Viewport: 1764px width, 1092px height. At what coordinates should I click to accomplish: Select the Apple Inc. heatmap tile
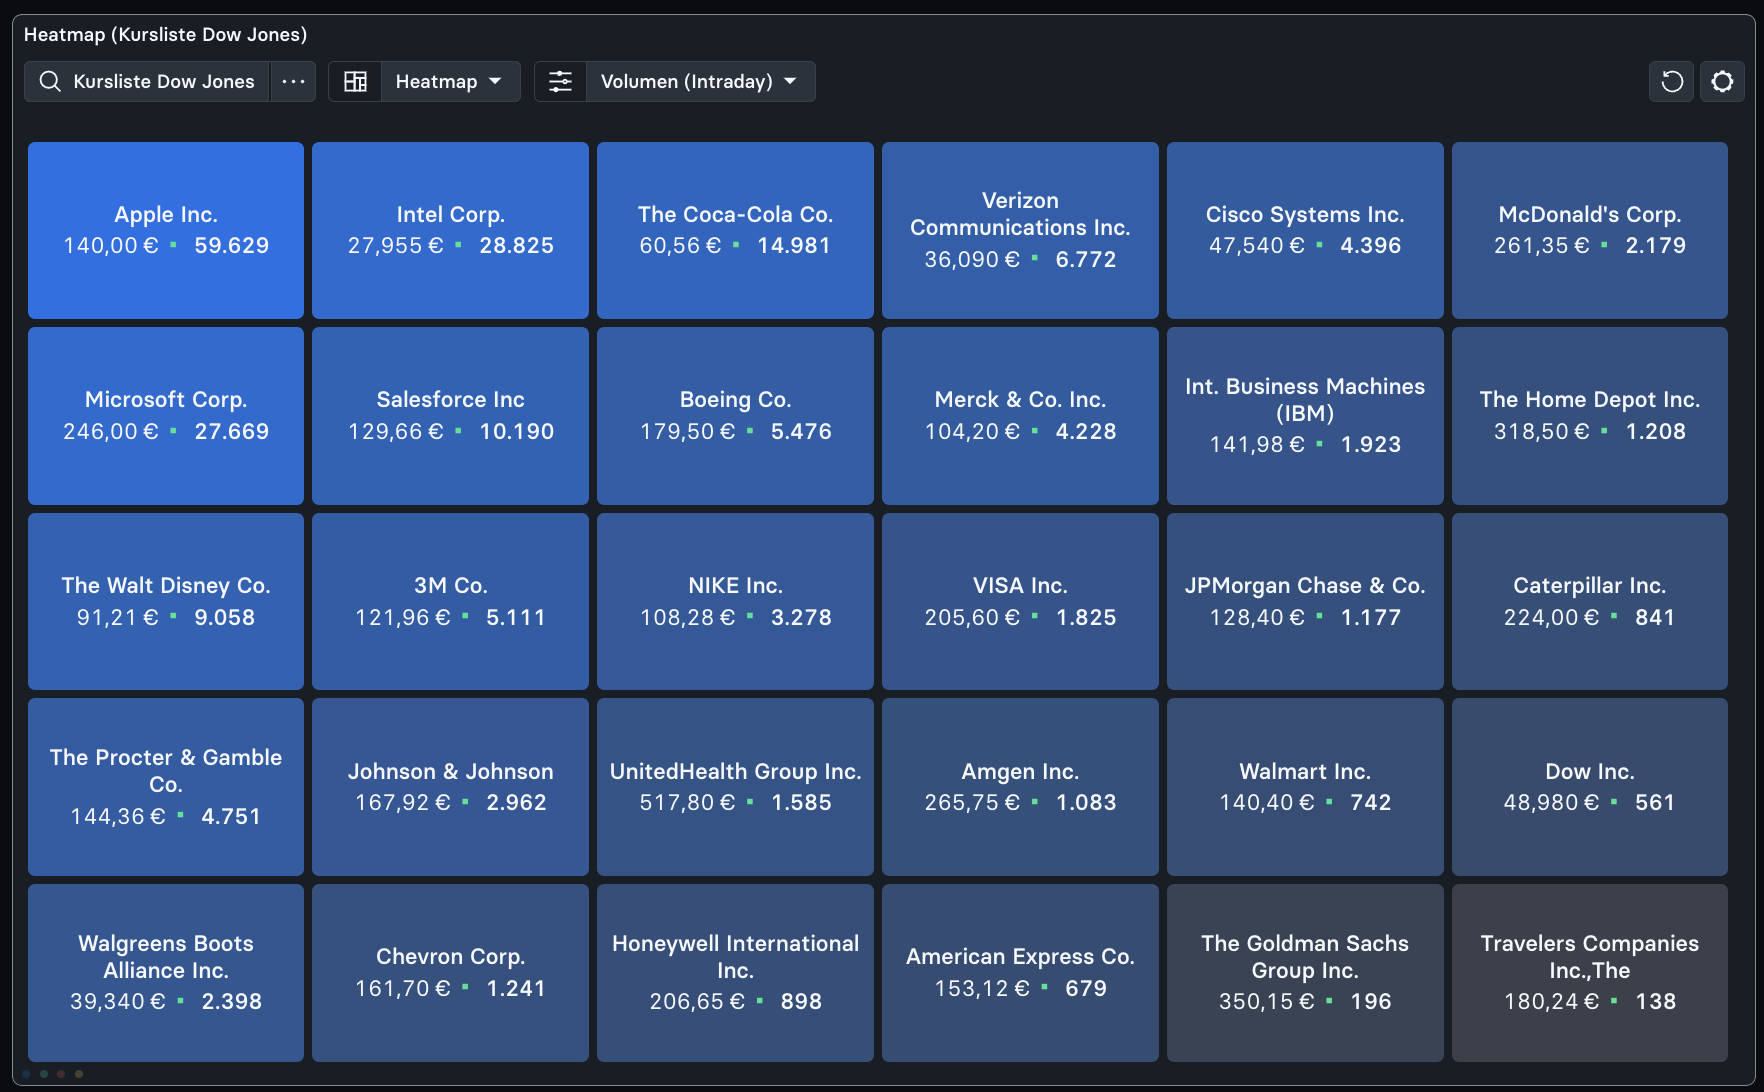pos(166,230)
